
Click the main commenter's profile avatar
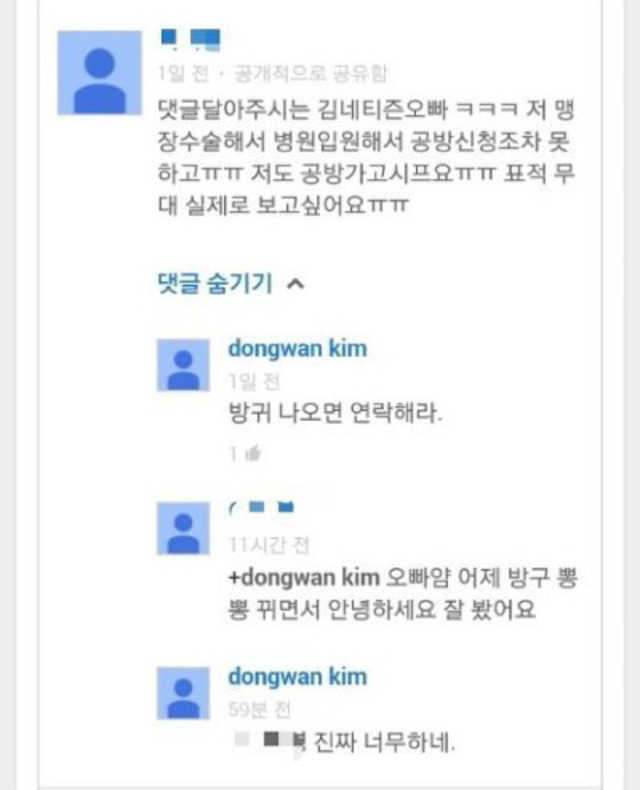(99, 73)
